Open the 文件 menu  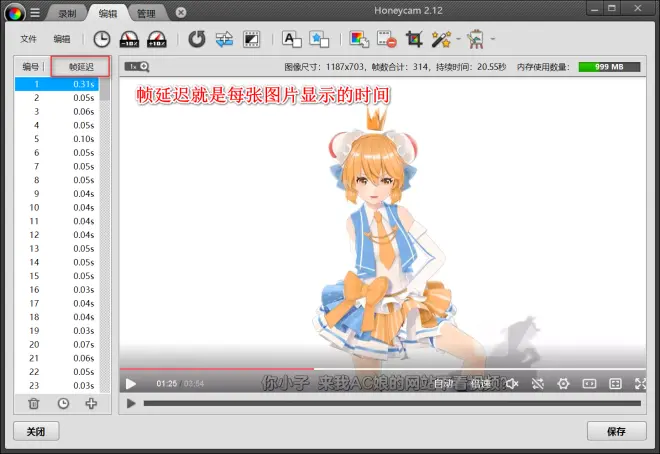(x=29, y=39)
